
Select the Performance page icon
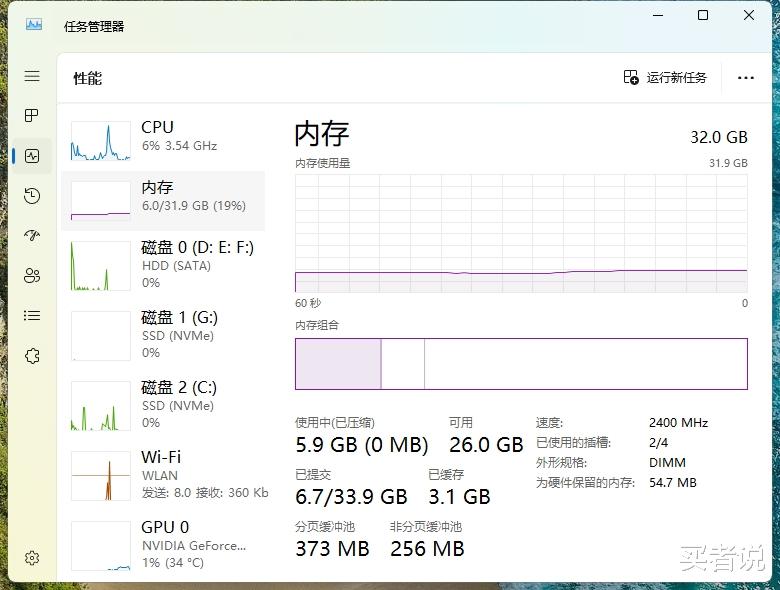(32, 156)
